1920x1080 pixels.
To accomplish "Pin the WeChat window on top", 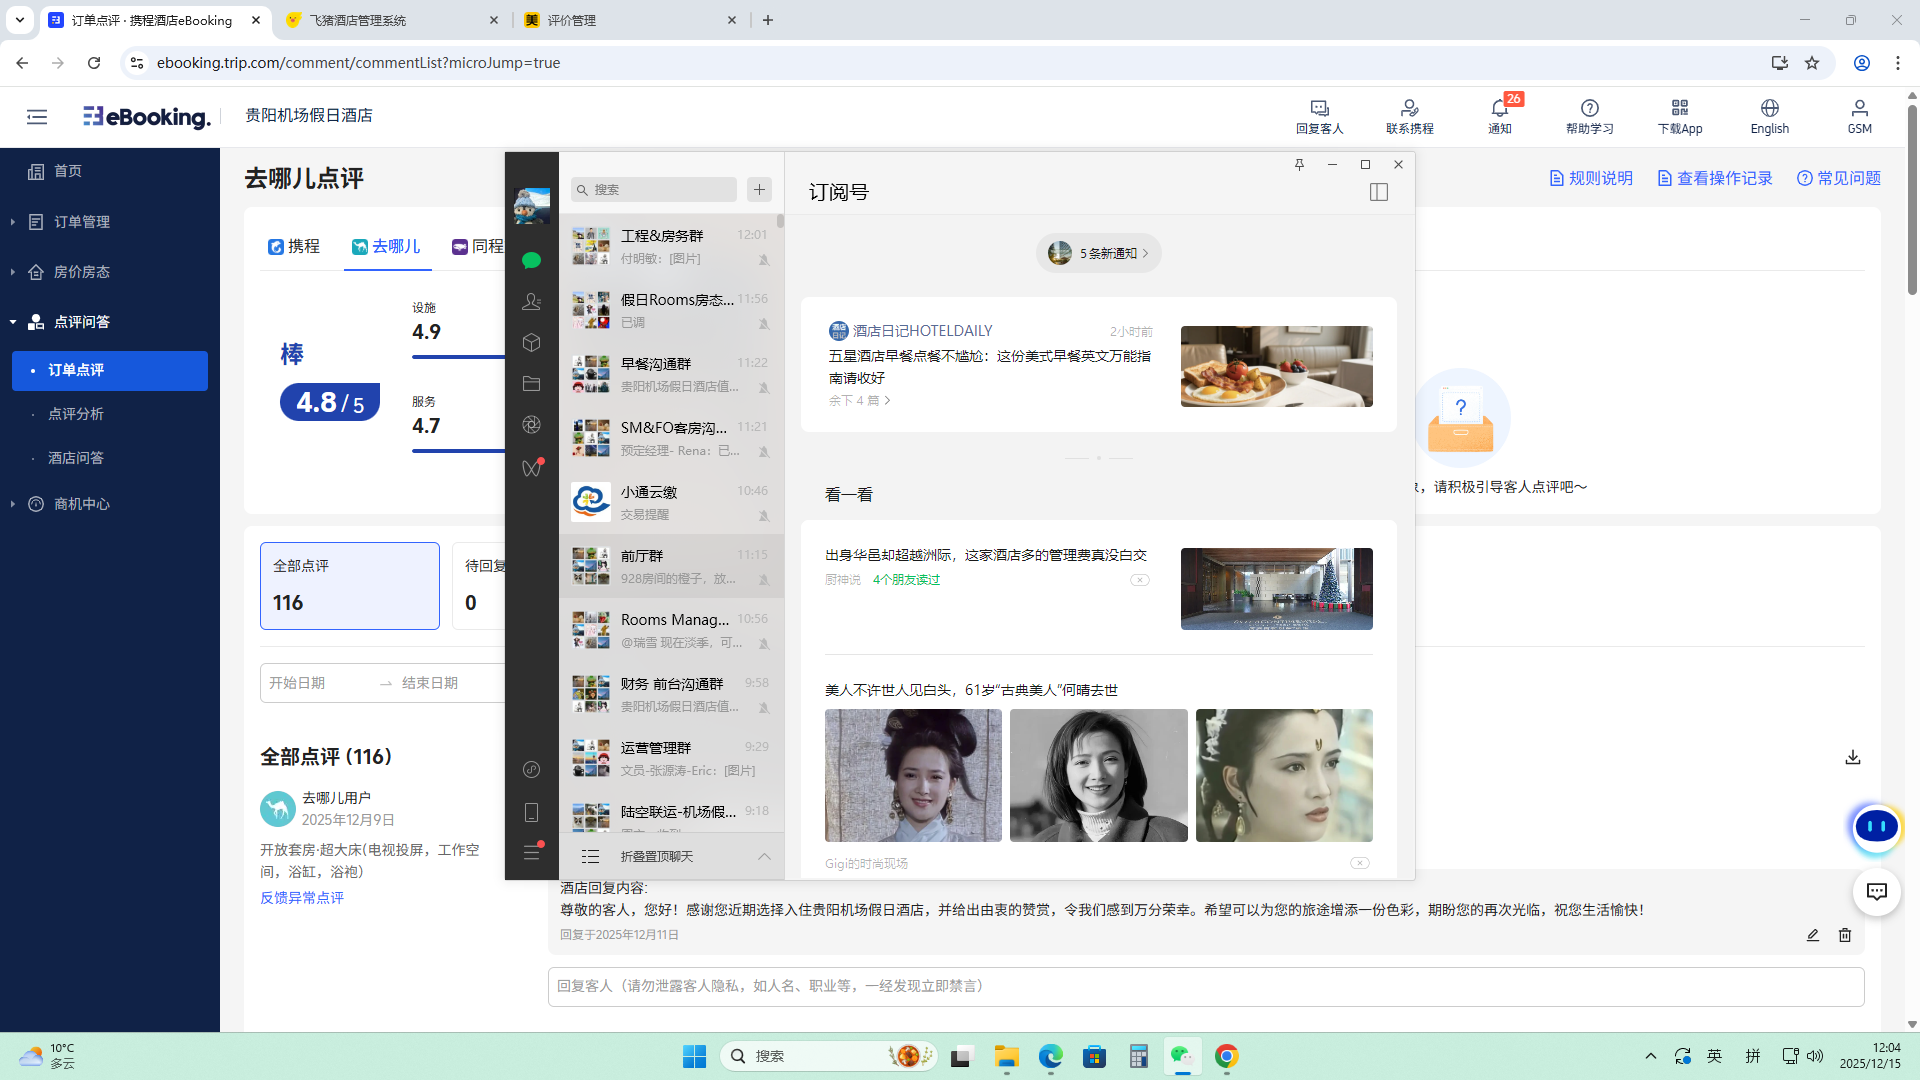I will [x=1299, y=165].
